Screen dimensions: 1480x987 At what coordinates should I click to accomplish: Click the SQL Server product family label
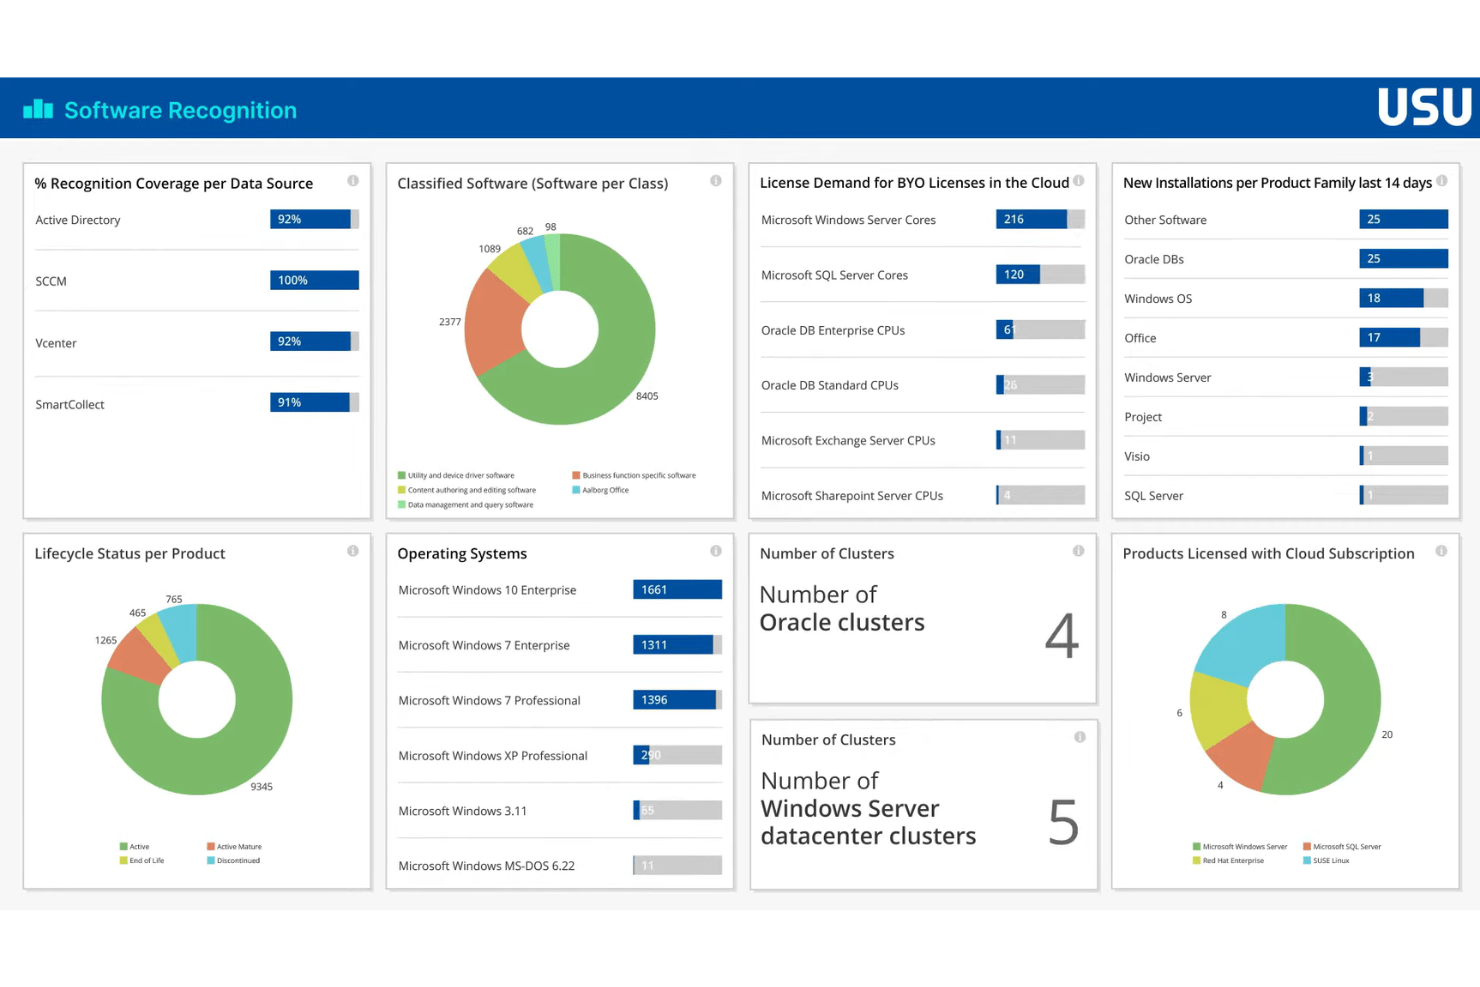(1153, 496)
